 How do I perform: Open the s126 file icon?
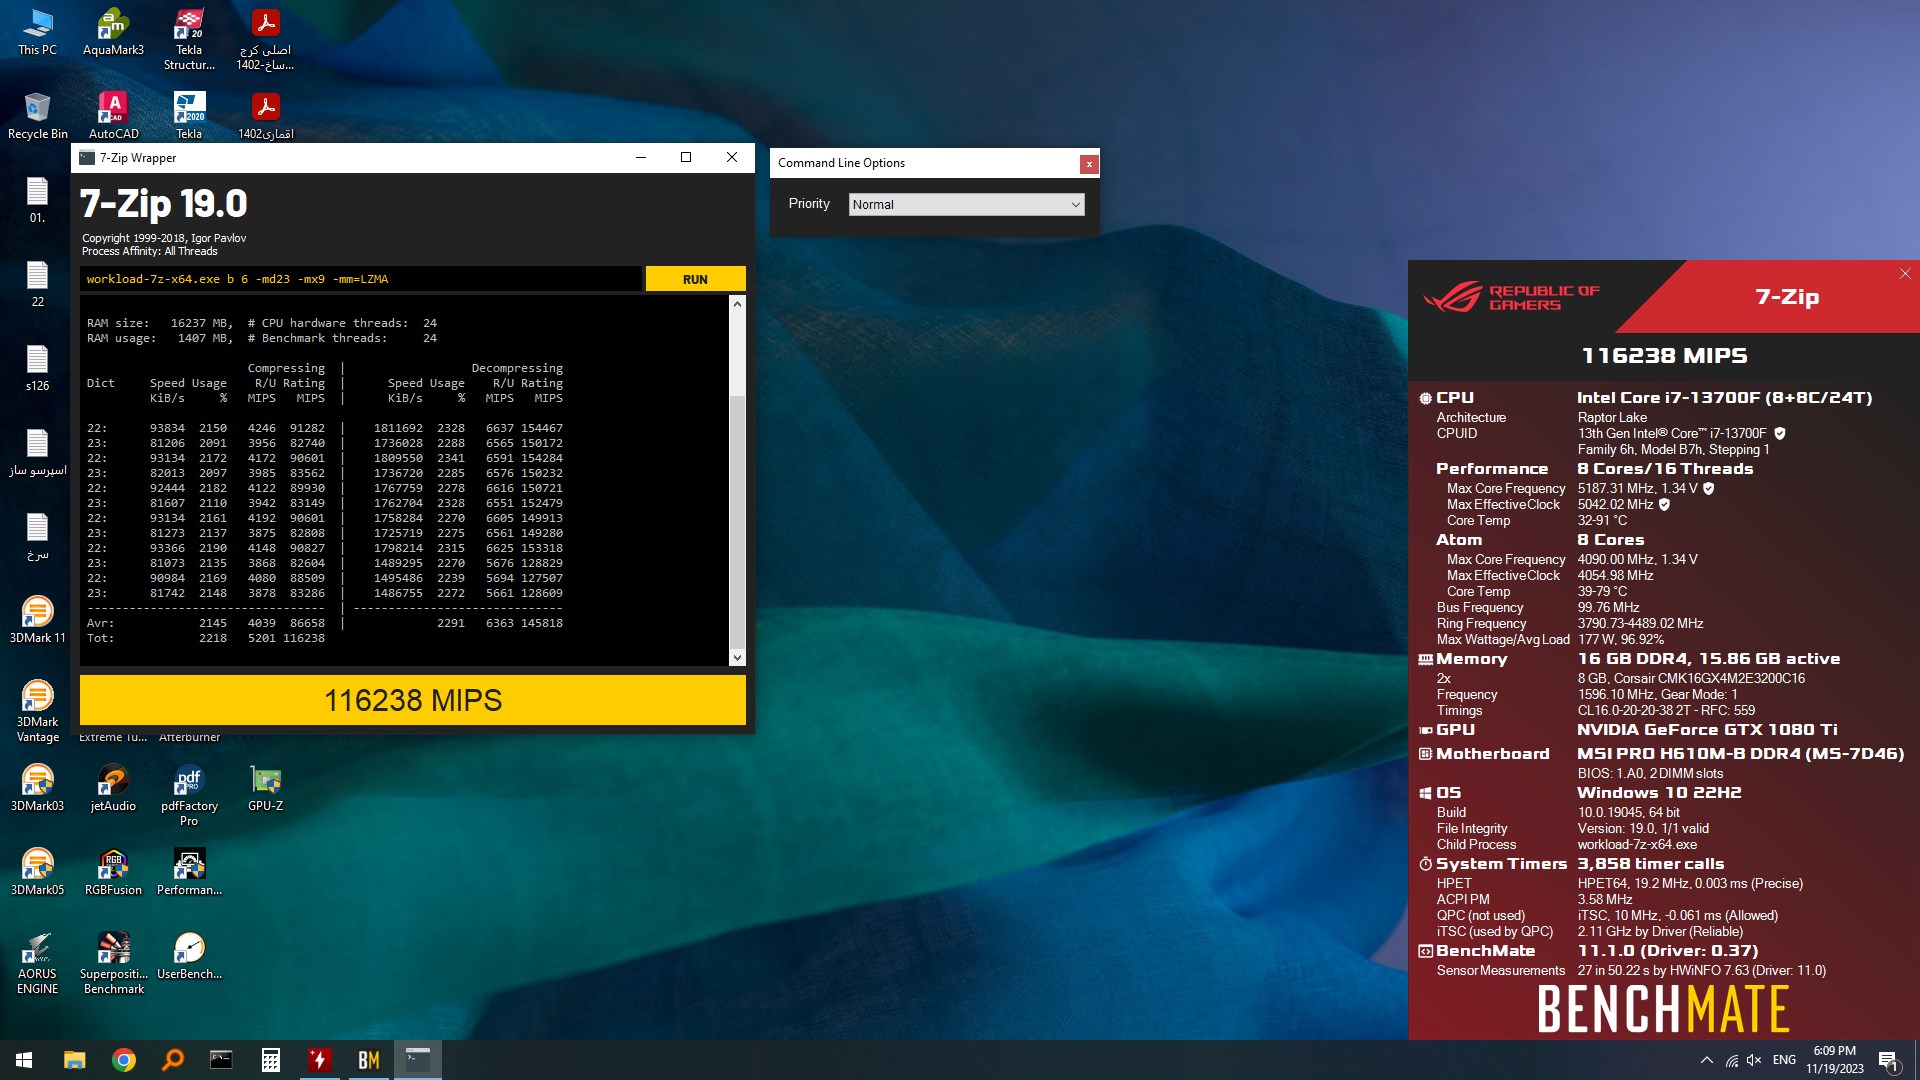click(x=37, y=368)
